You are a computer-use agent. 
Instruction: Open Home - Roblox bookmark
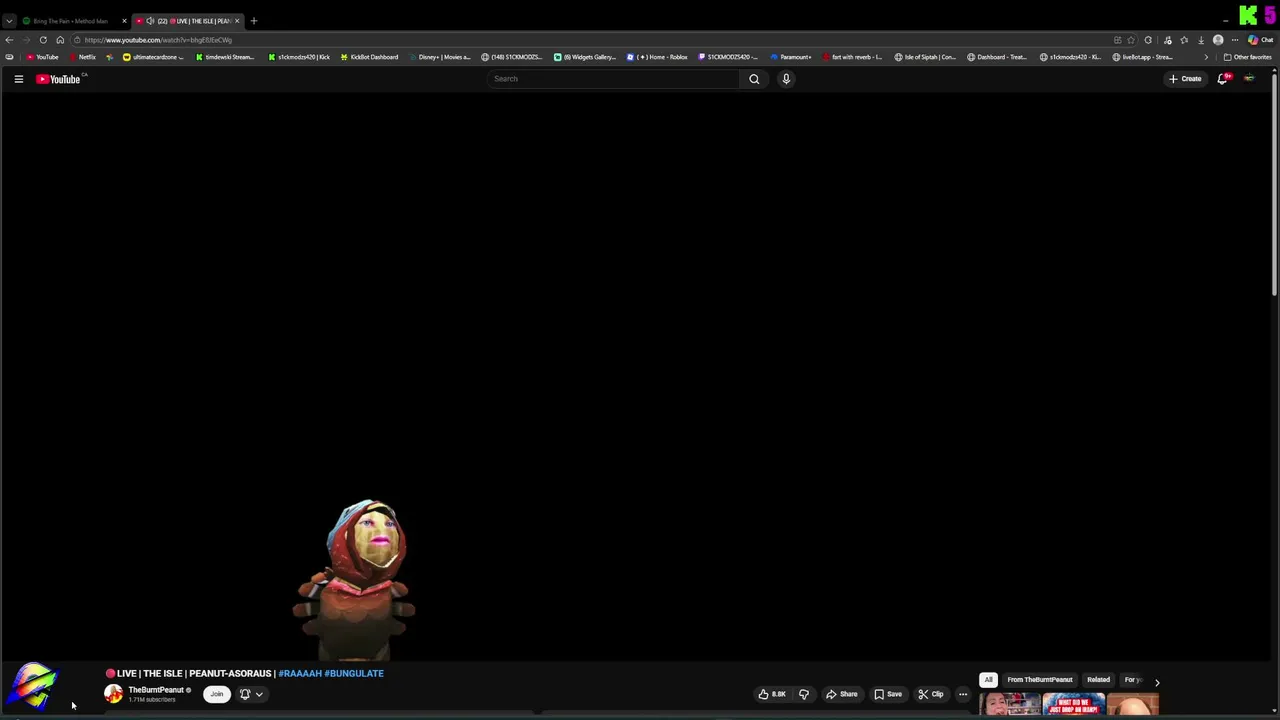pos(657,57)
